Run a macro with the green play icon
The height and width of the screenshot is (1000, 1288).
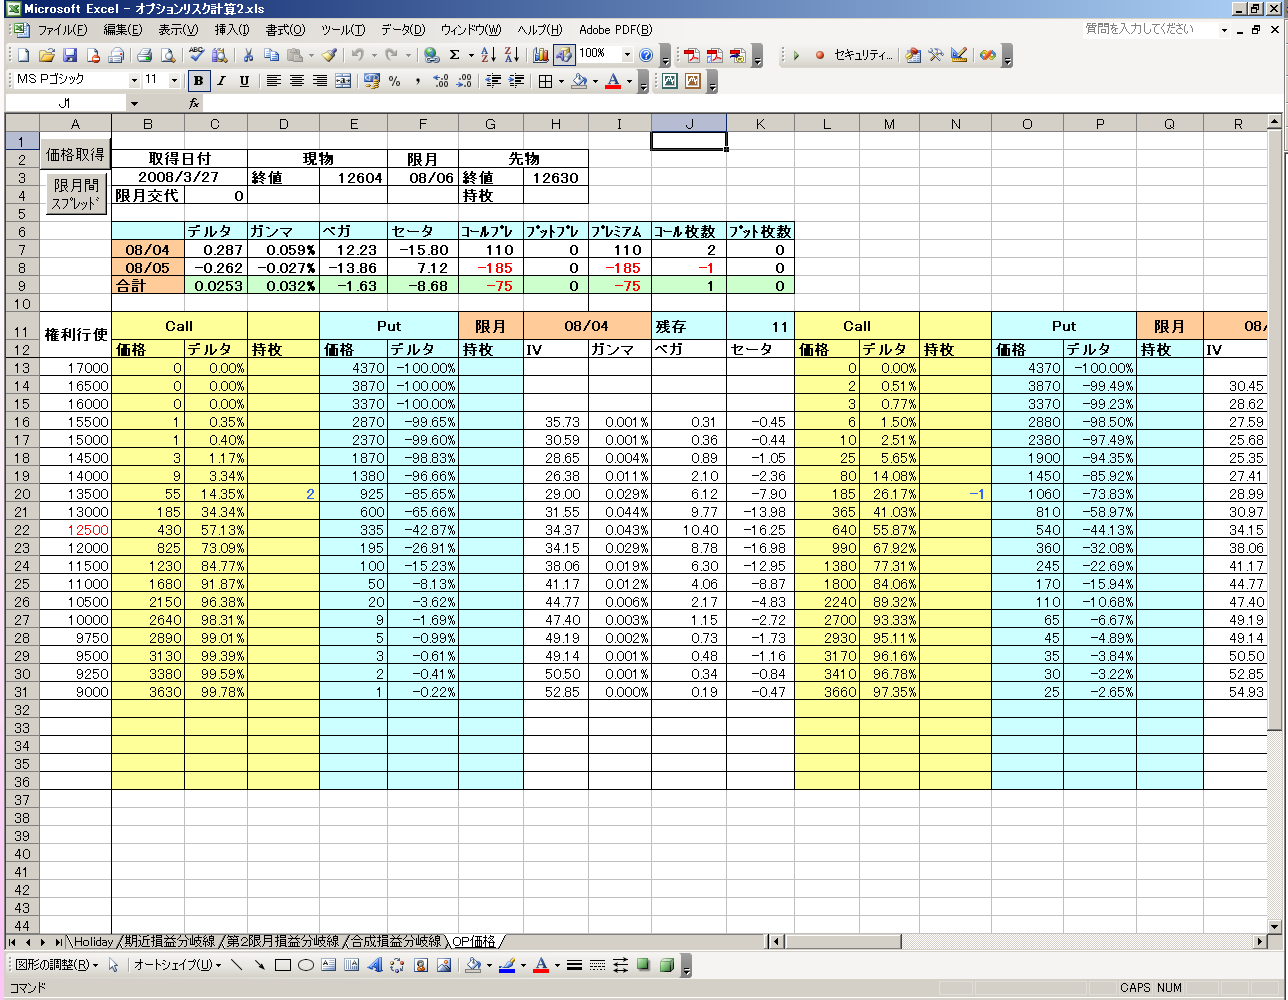797,55
